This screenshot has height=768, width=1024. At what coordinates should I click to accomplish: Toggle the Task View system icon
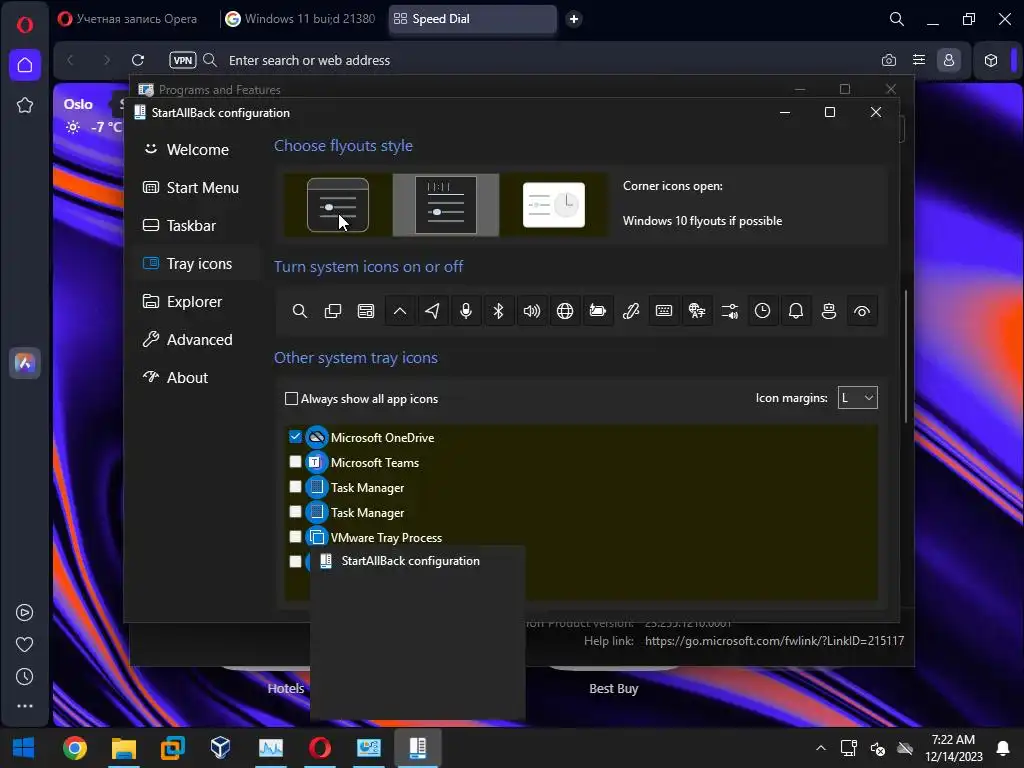point(333,311)
